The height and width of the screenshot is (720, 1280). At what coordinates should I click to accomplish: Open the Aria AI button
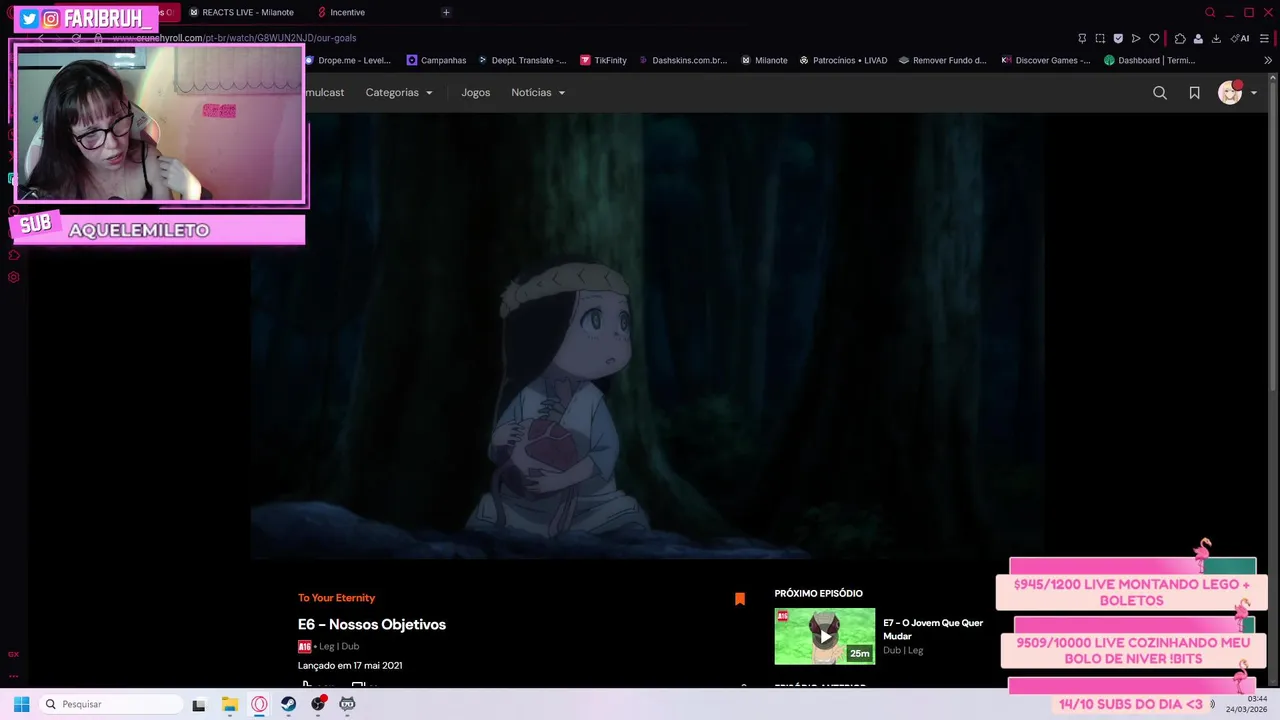point(1241,38)
